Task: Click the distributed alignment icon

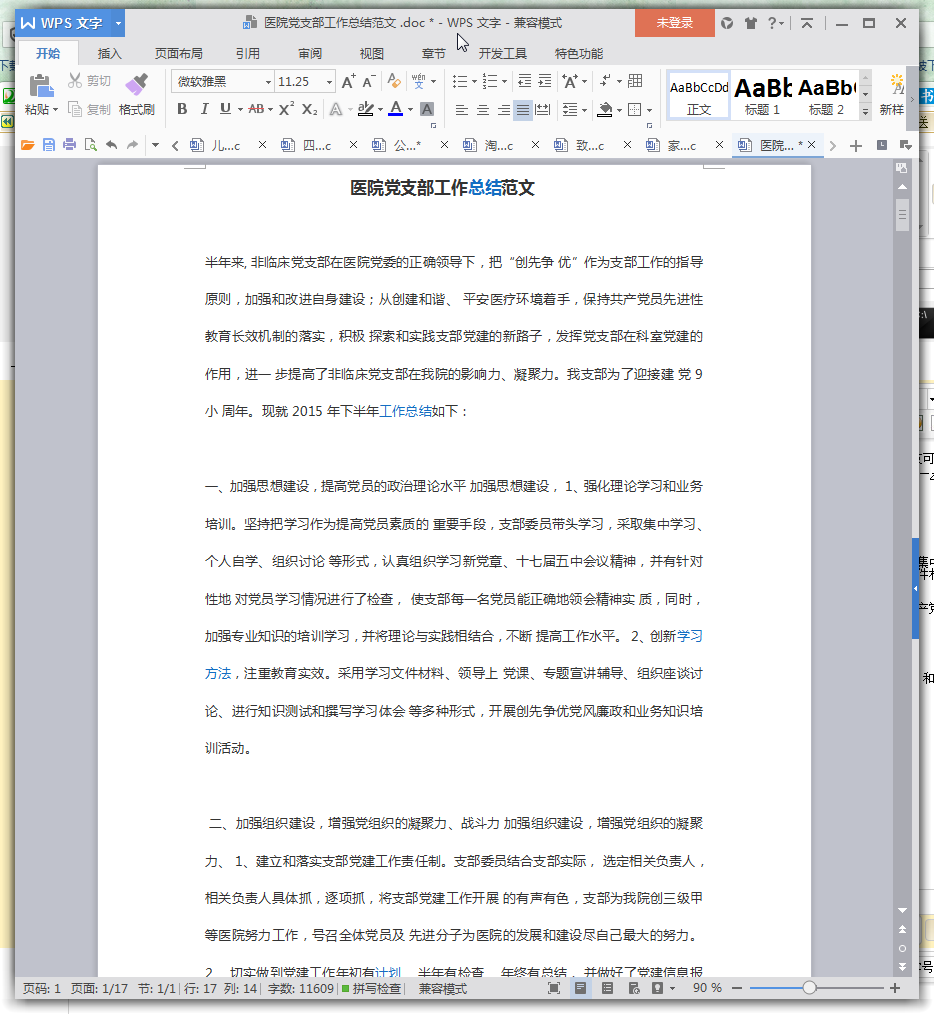Action: [x=543, y=110]
